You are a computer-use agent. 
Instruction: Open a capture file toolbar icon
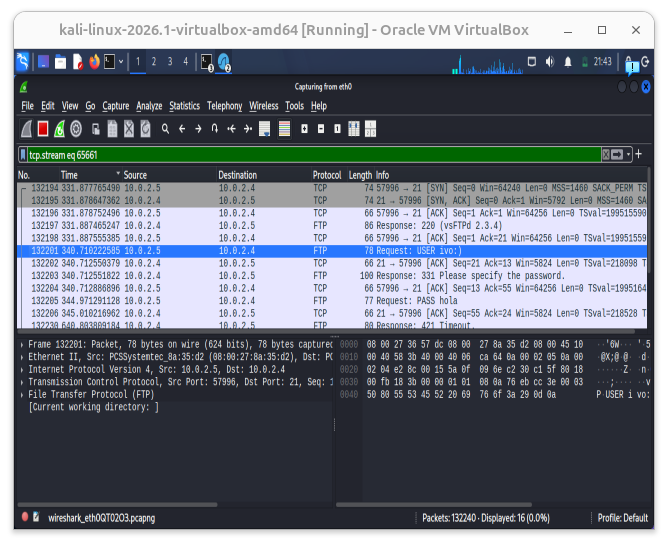coord(96,129)
